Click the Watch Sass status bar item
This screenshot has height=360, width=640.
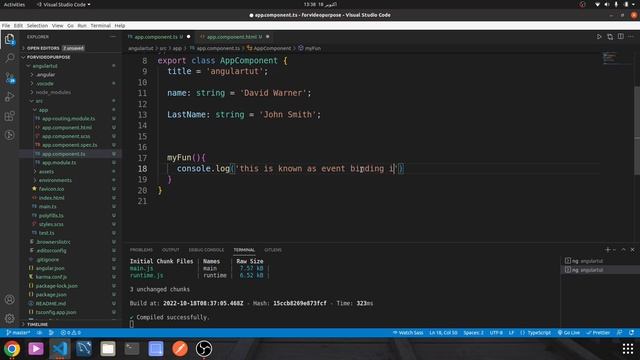pyautogui.click(x=408, y=333)
